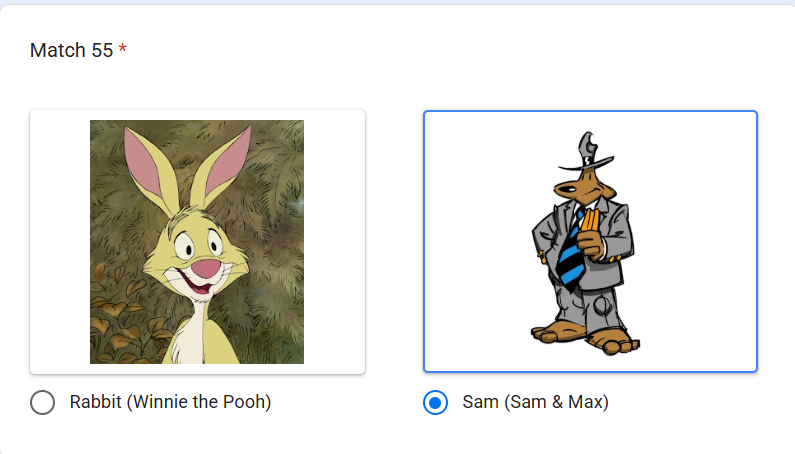Click the Sam (Sam & Max) option label
The width and height of the screenshot is (795, 454).
pos(535,402)
